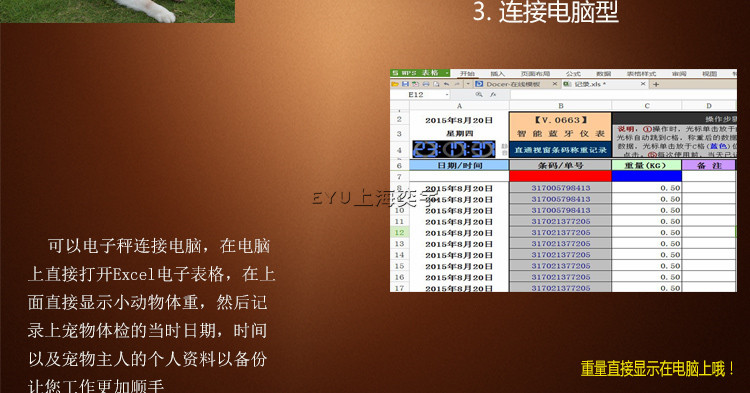Click the undo arrow icon
Image resolution: width=750 pixels, height=393 pixels.
coord(446,84)
